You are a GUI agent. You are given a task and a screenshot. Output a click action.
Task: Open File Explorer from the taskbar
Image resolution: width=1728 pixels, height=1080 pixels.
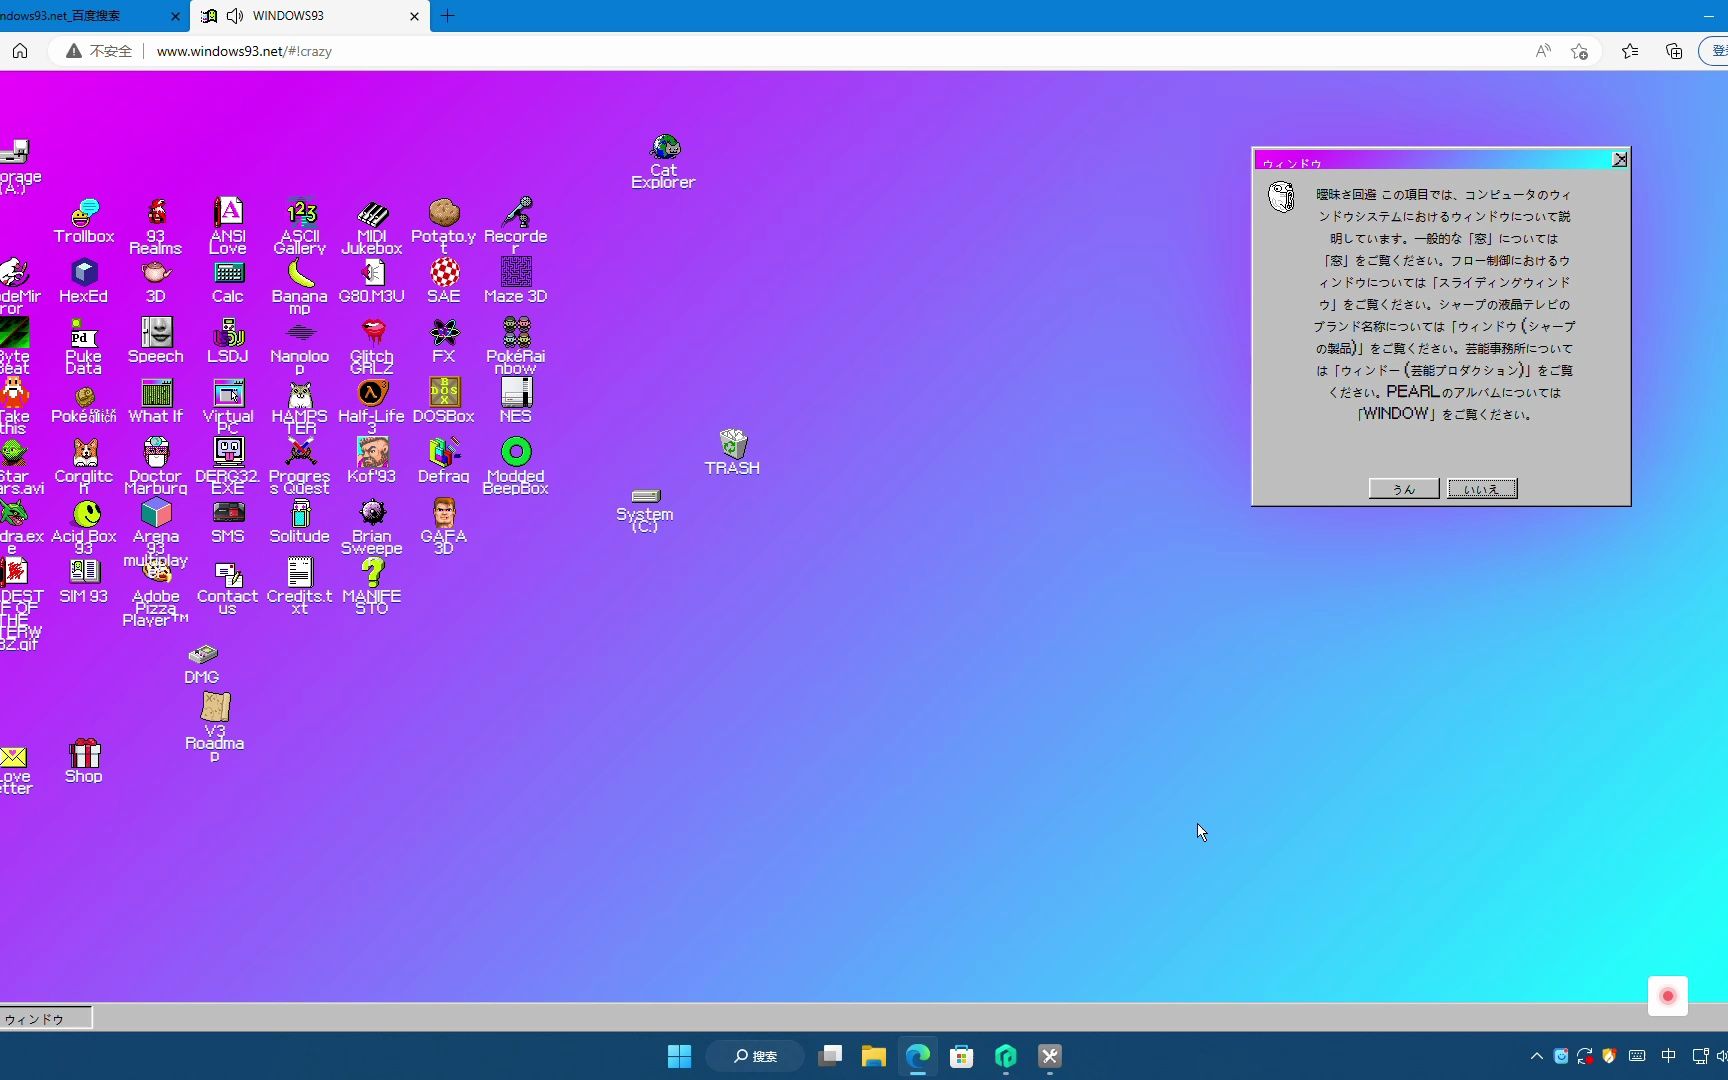pos(874,1056)
